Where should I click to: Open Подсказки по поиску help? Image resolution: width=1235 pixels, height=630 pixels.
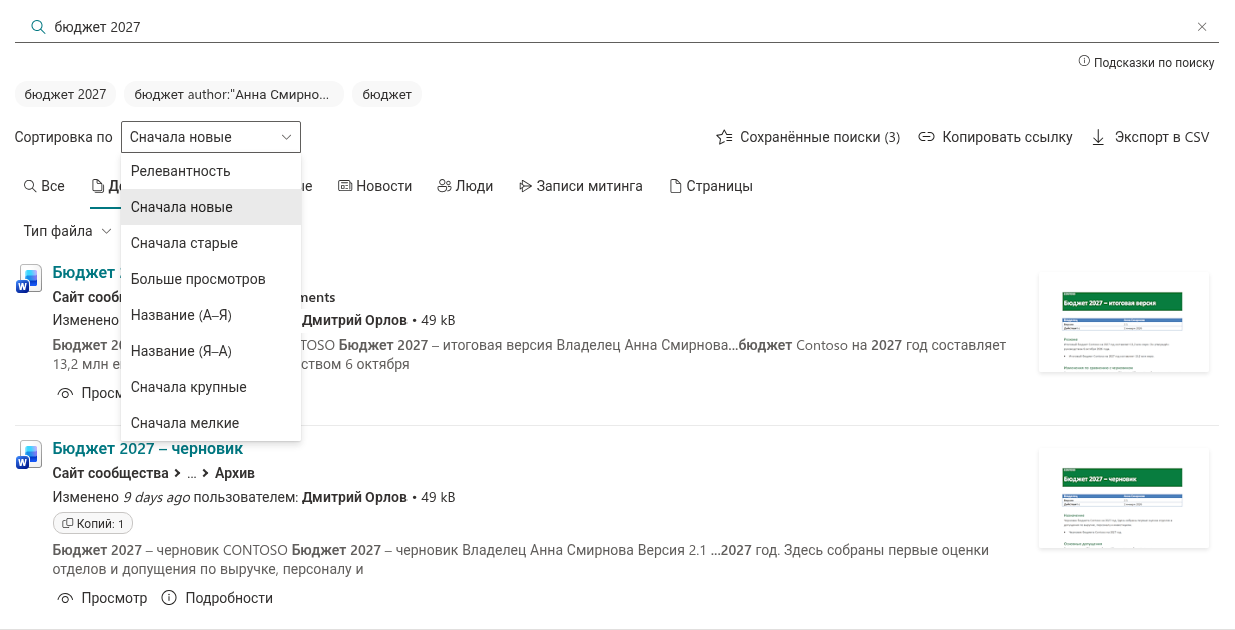pos(1146,62)
